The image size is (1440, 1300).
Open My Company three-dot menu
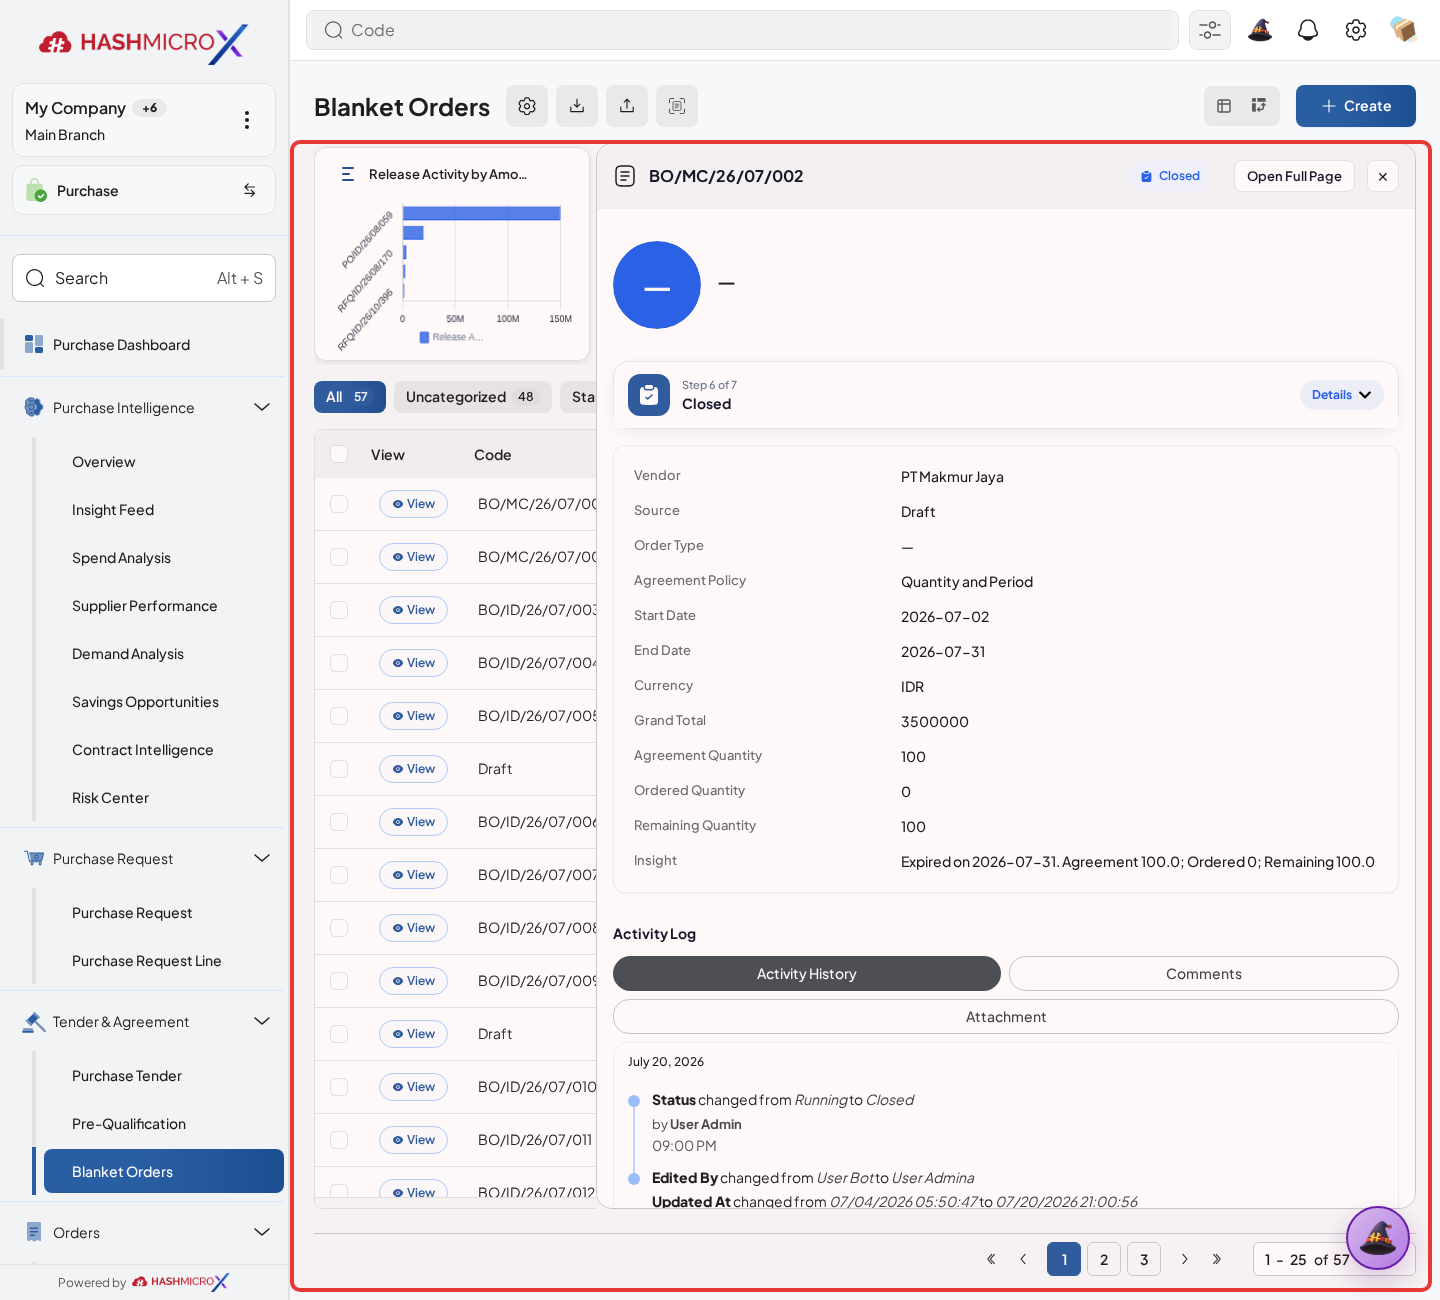(x=247, y=120)
